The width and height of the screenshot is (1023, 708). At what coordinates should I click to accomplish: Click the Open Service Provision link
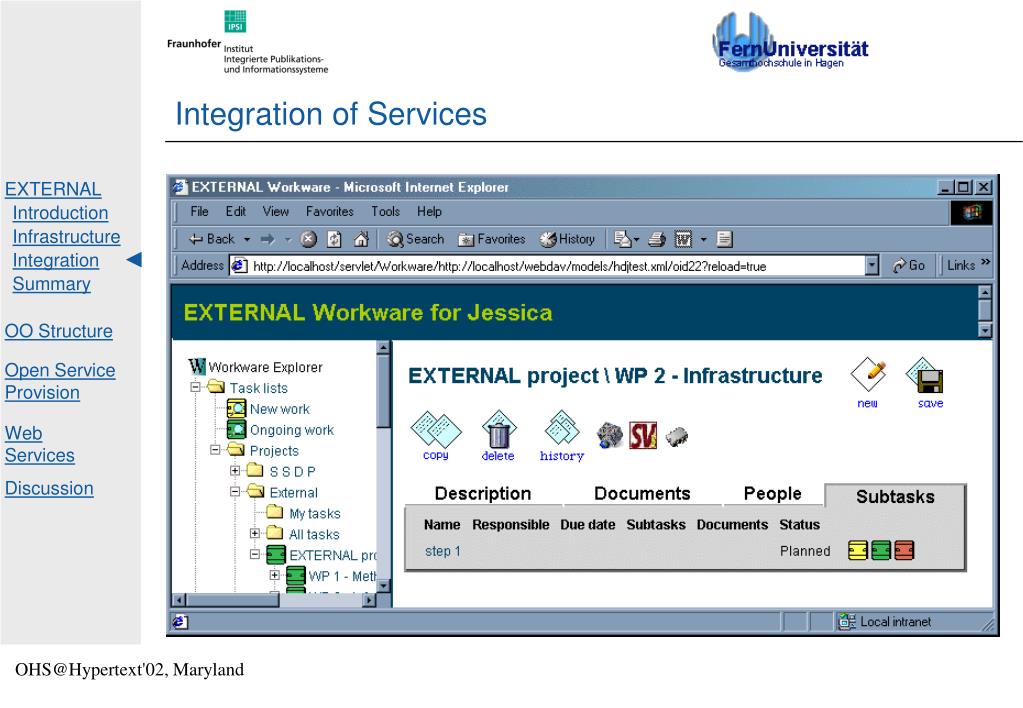pyautogui.click(x=60, y=381)
